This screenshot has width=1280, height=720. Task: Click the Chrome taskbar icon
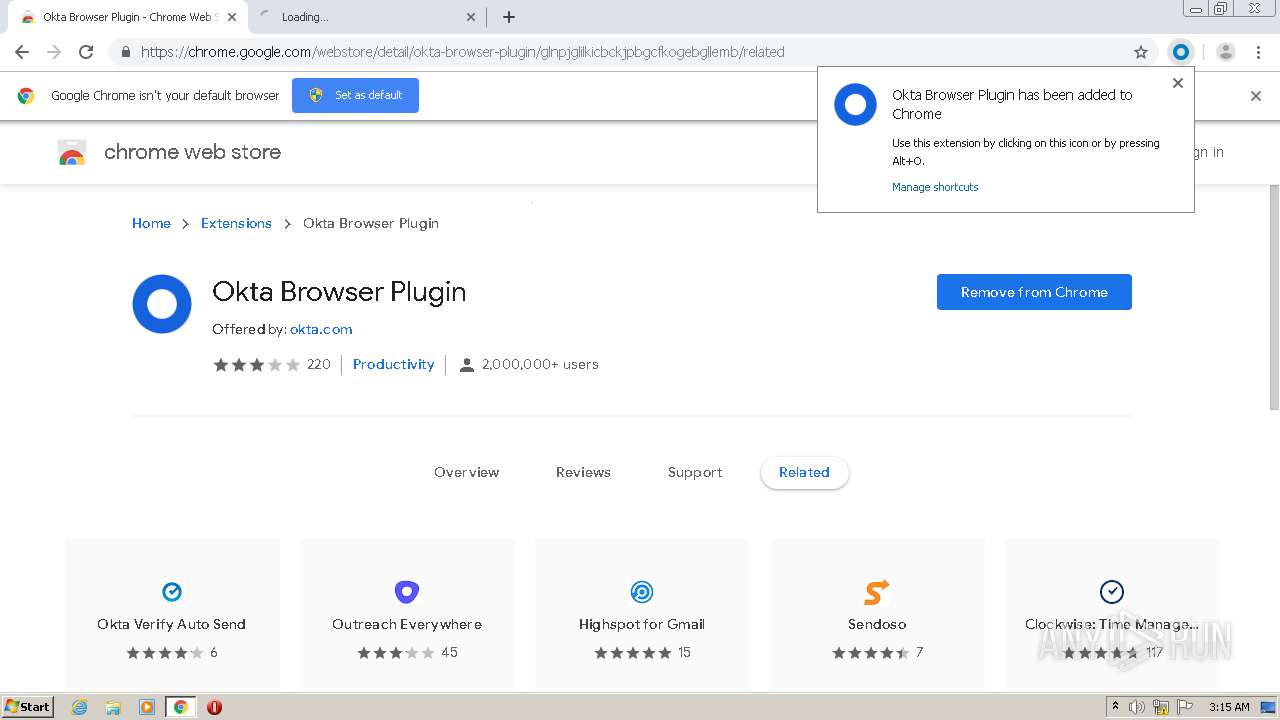pos(180,707)
